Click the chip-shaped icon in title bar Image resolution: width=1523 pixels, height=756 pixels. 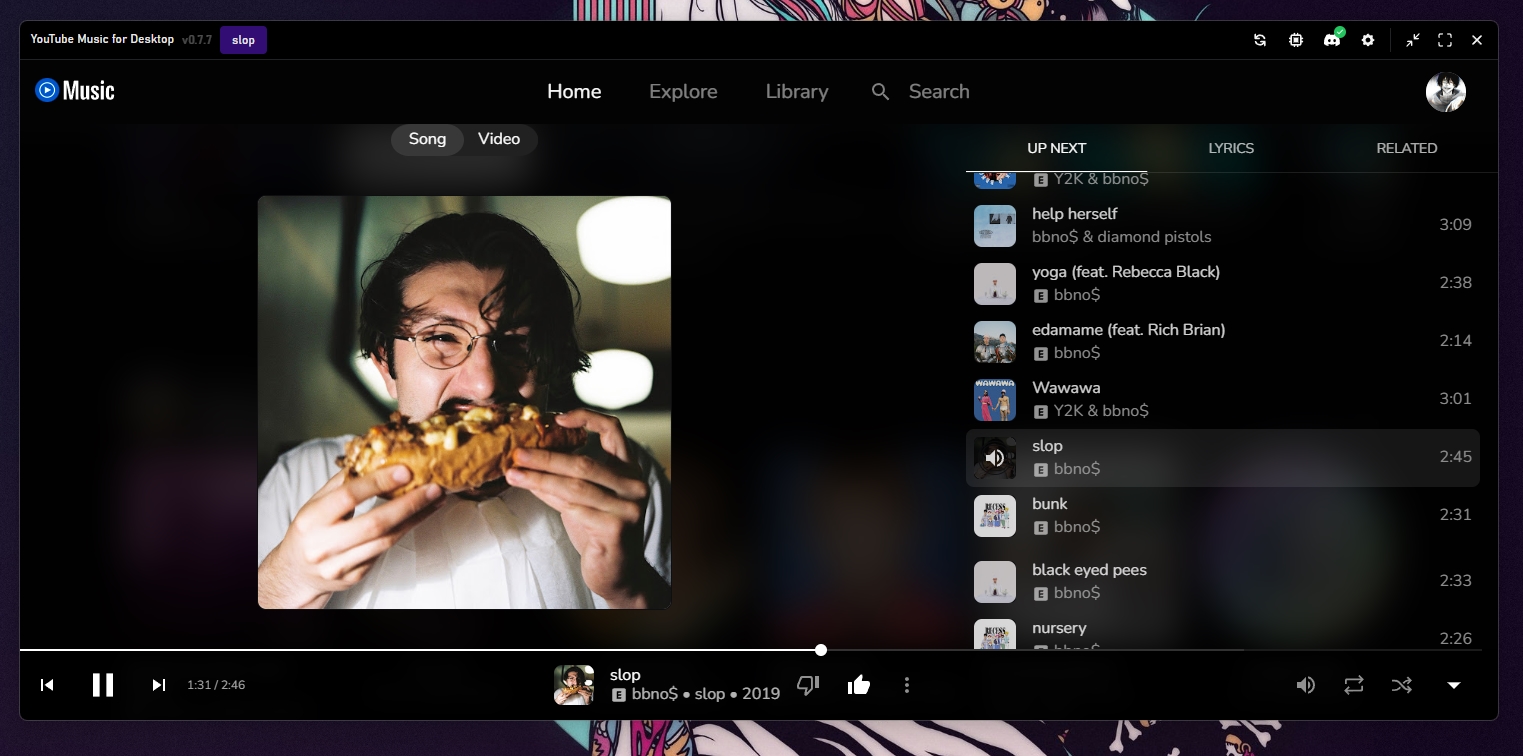tap(1296, 40)
